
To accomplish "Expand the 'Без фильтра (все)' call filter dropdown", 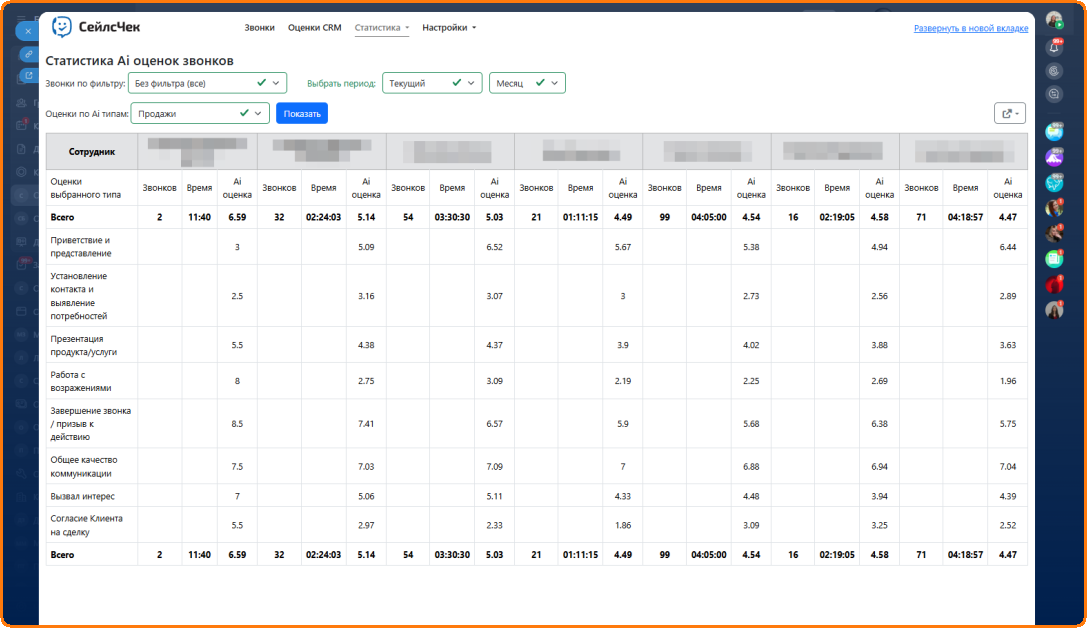I will point(207,83).
